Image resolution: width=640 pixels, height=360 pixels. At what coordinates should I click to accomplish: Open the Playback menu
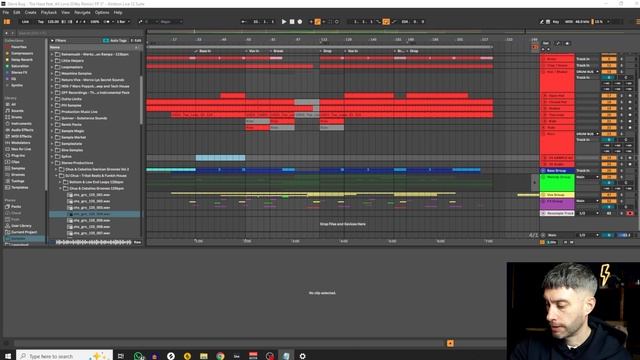click(x=49, y=13)
